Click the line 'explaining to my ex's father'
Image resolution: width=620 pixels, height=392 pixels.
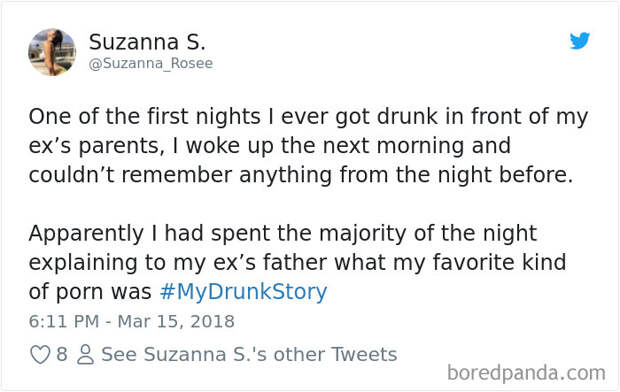coord(297,263)
